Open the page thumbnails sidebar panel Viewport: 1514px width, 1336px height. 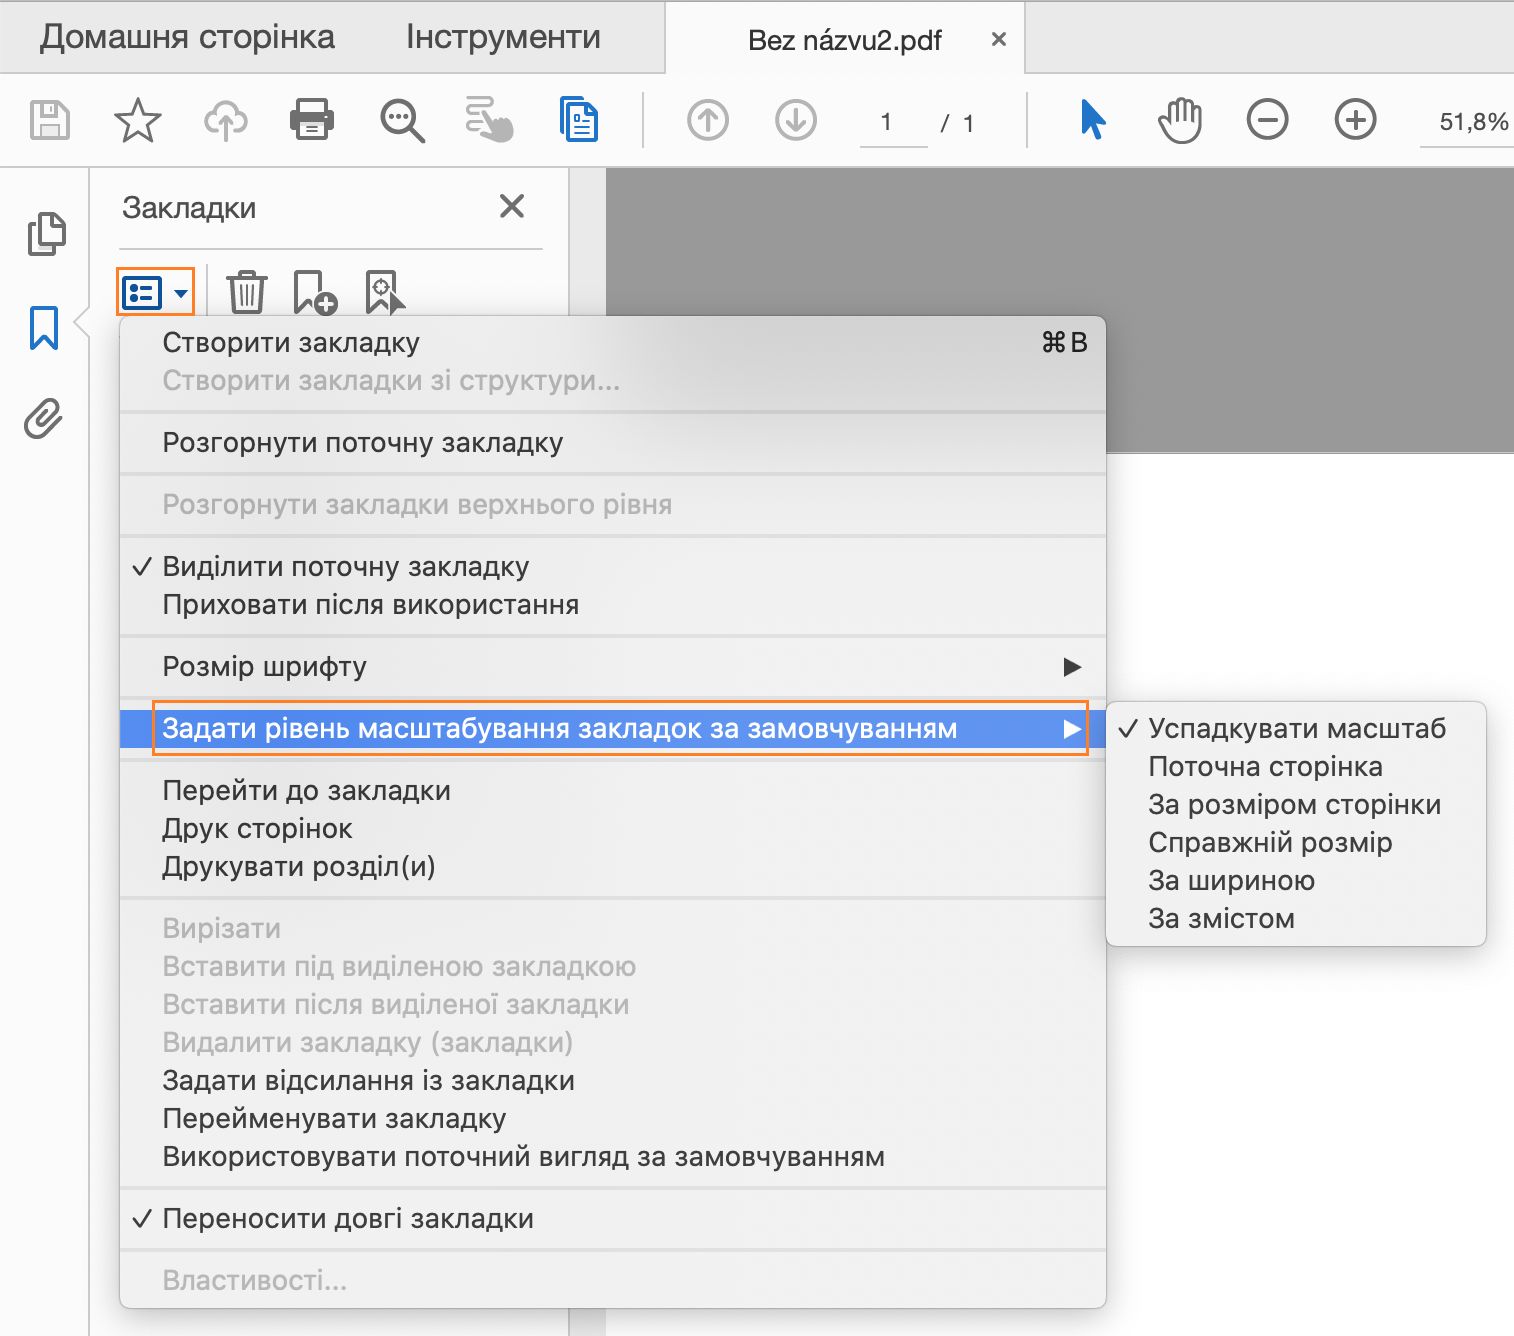point(46,234)
